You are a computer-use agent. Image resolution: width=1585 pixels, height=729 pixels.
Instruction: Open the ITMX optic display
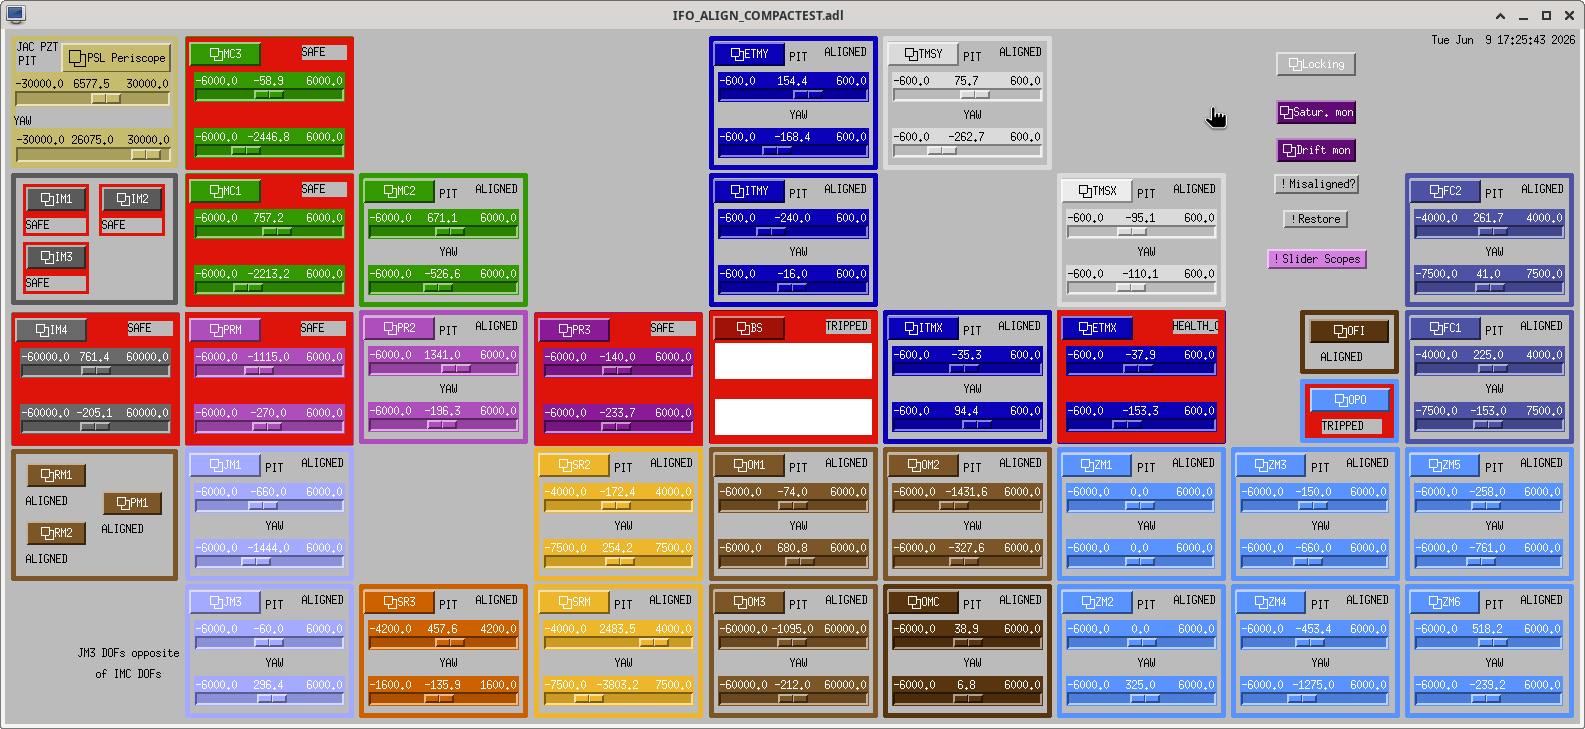923,328
